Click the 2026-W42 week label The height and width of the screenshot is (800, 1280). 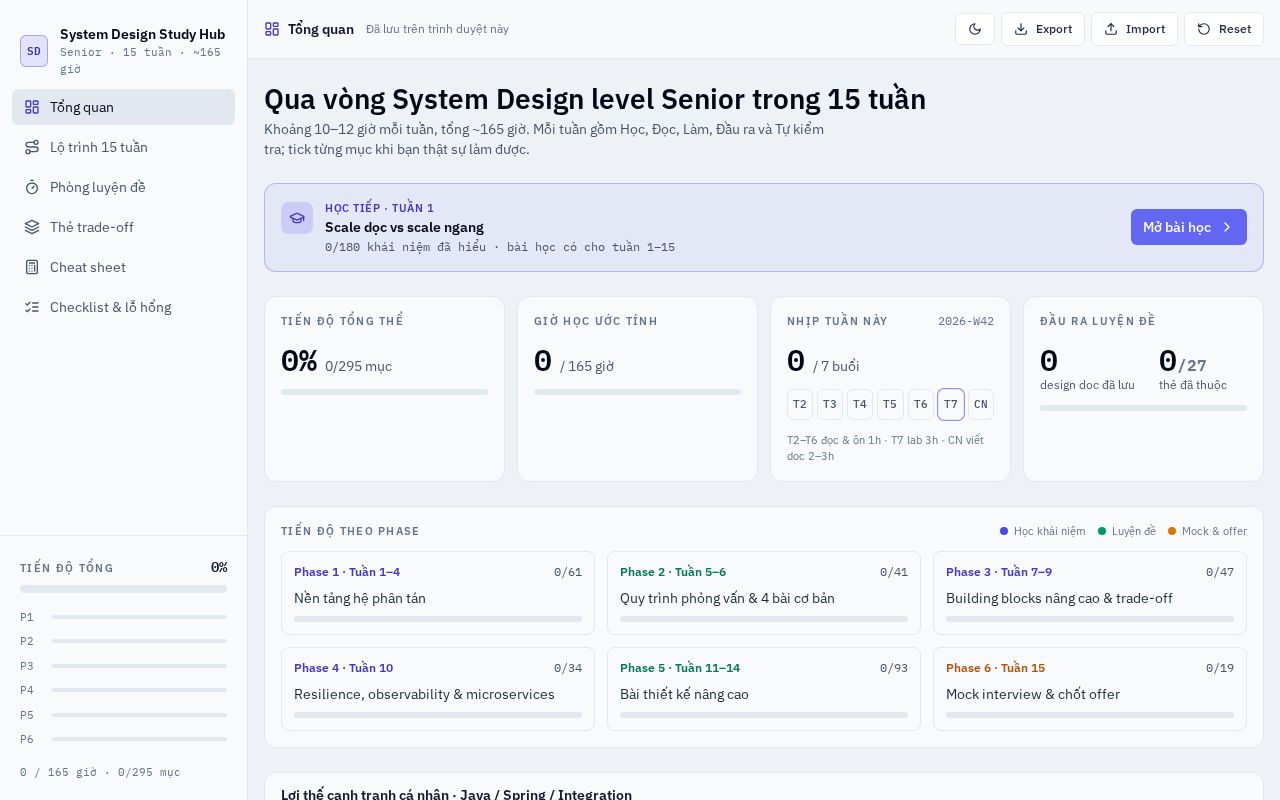[966, 321]
